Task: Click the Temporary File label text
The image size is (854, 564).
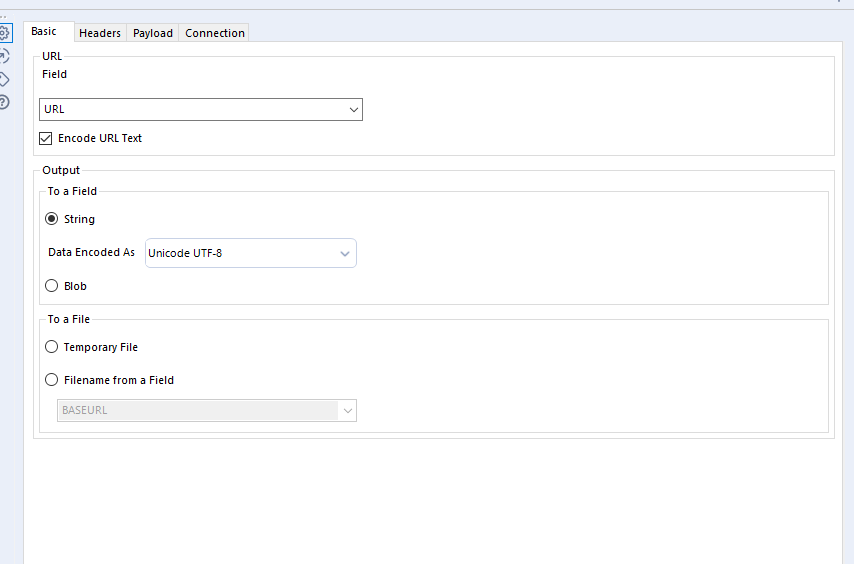Action: click(x=101, y=347)
